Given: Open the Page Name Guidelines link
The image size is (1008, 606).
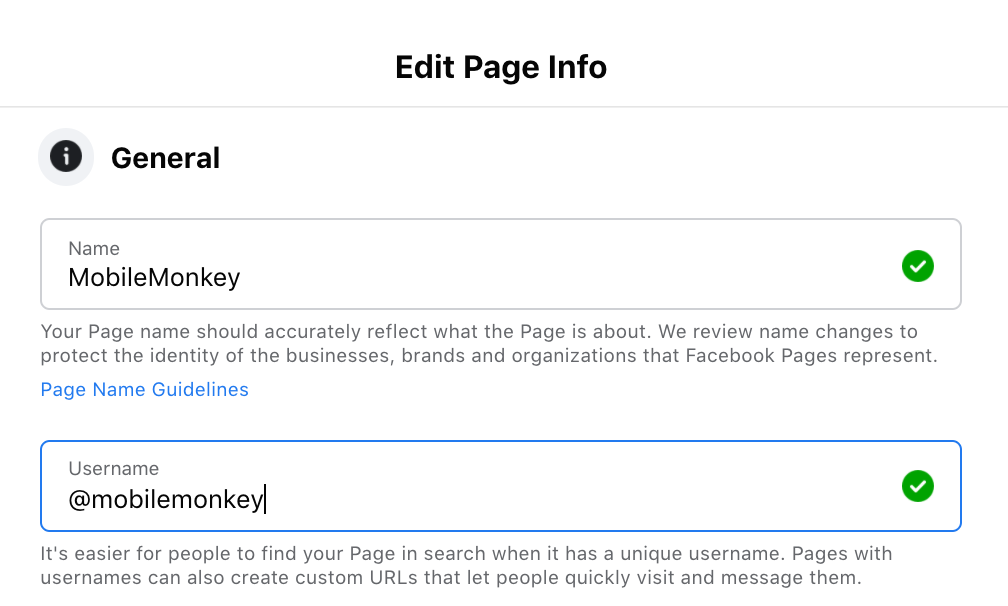Looking at the screenshot, I should [x=145, y=389].
